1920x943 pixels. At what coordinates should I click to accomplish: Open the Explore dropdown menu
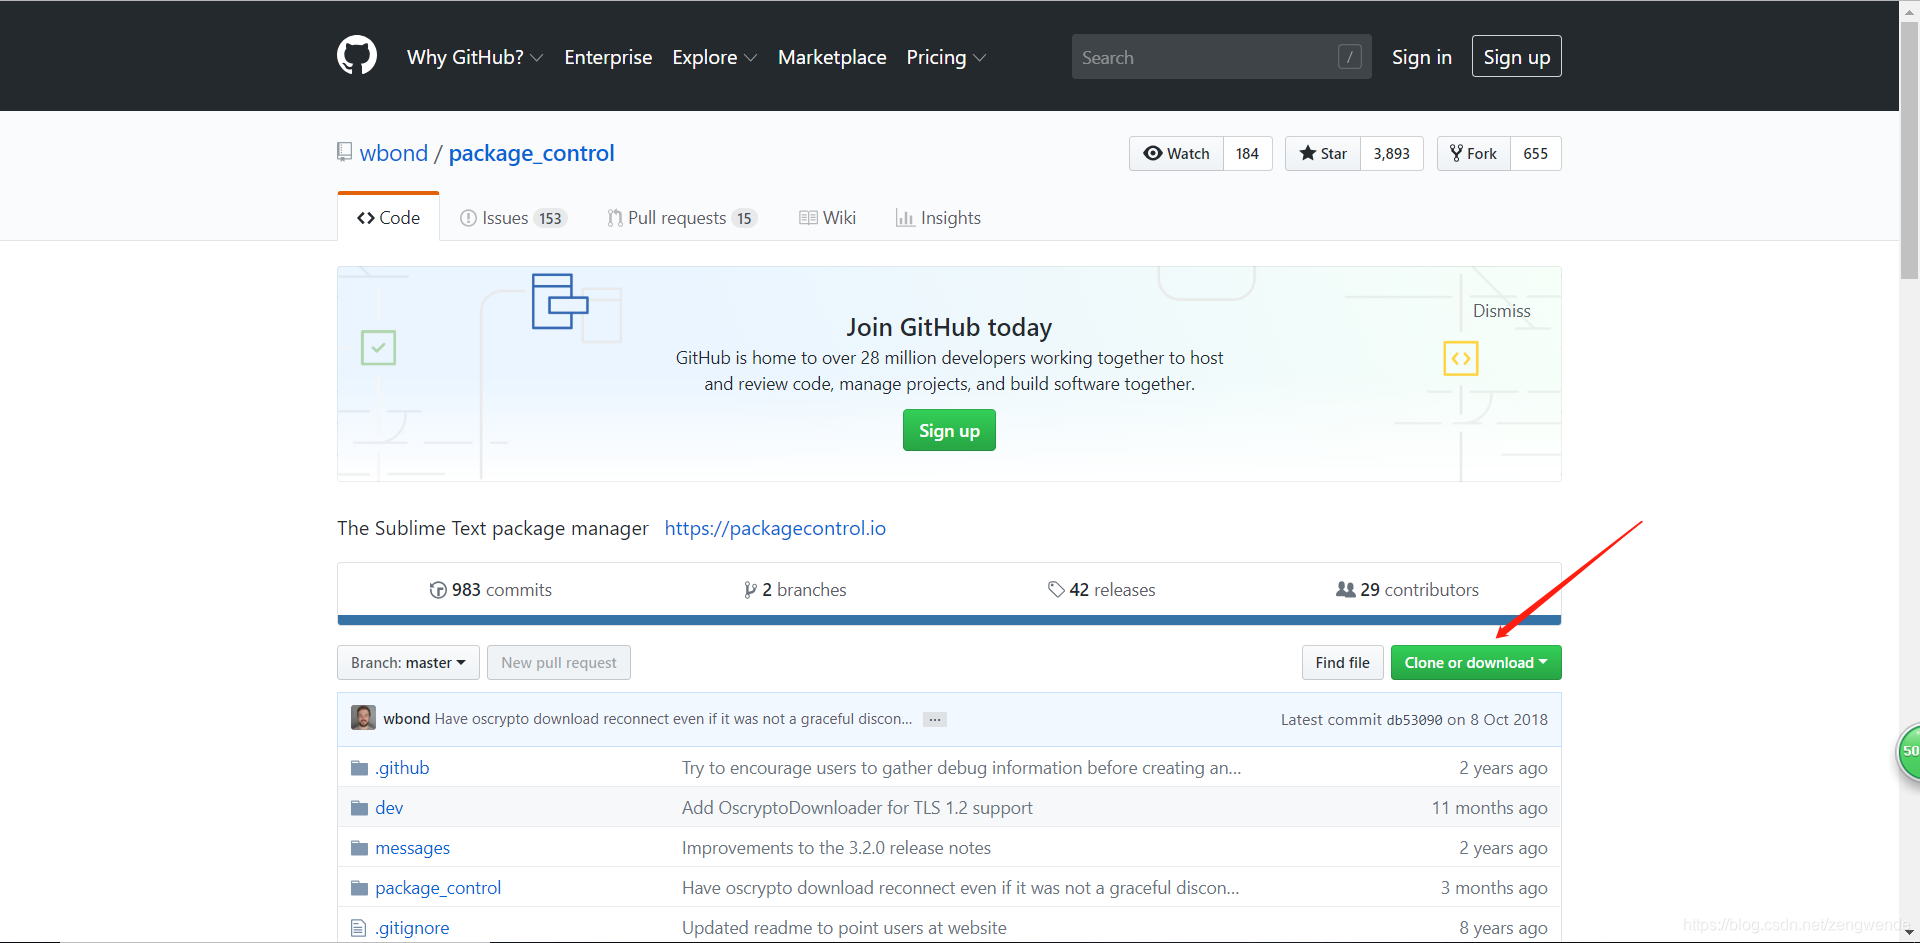tap(715, 57)
